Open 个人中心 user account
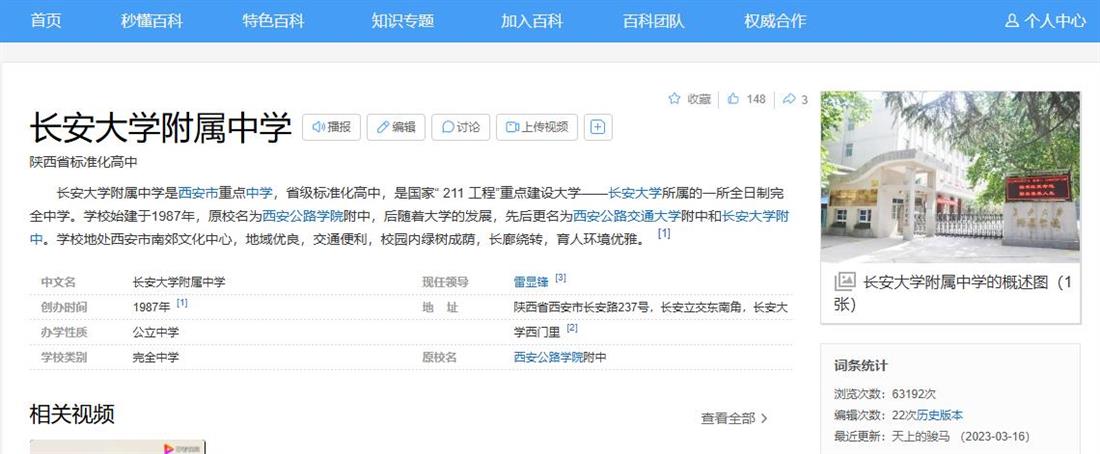 coord(1045,21)
